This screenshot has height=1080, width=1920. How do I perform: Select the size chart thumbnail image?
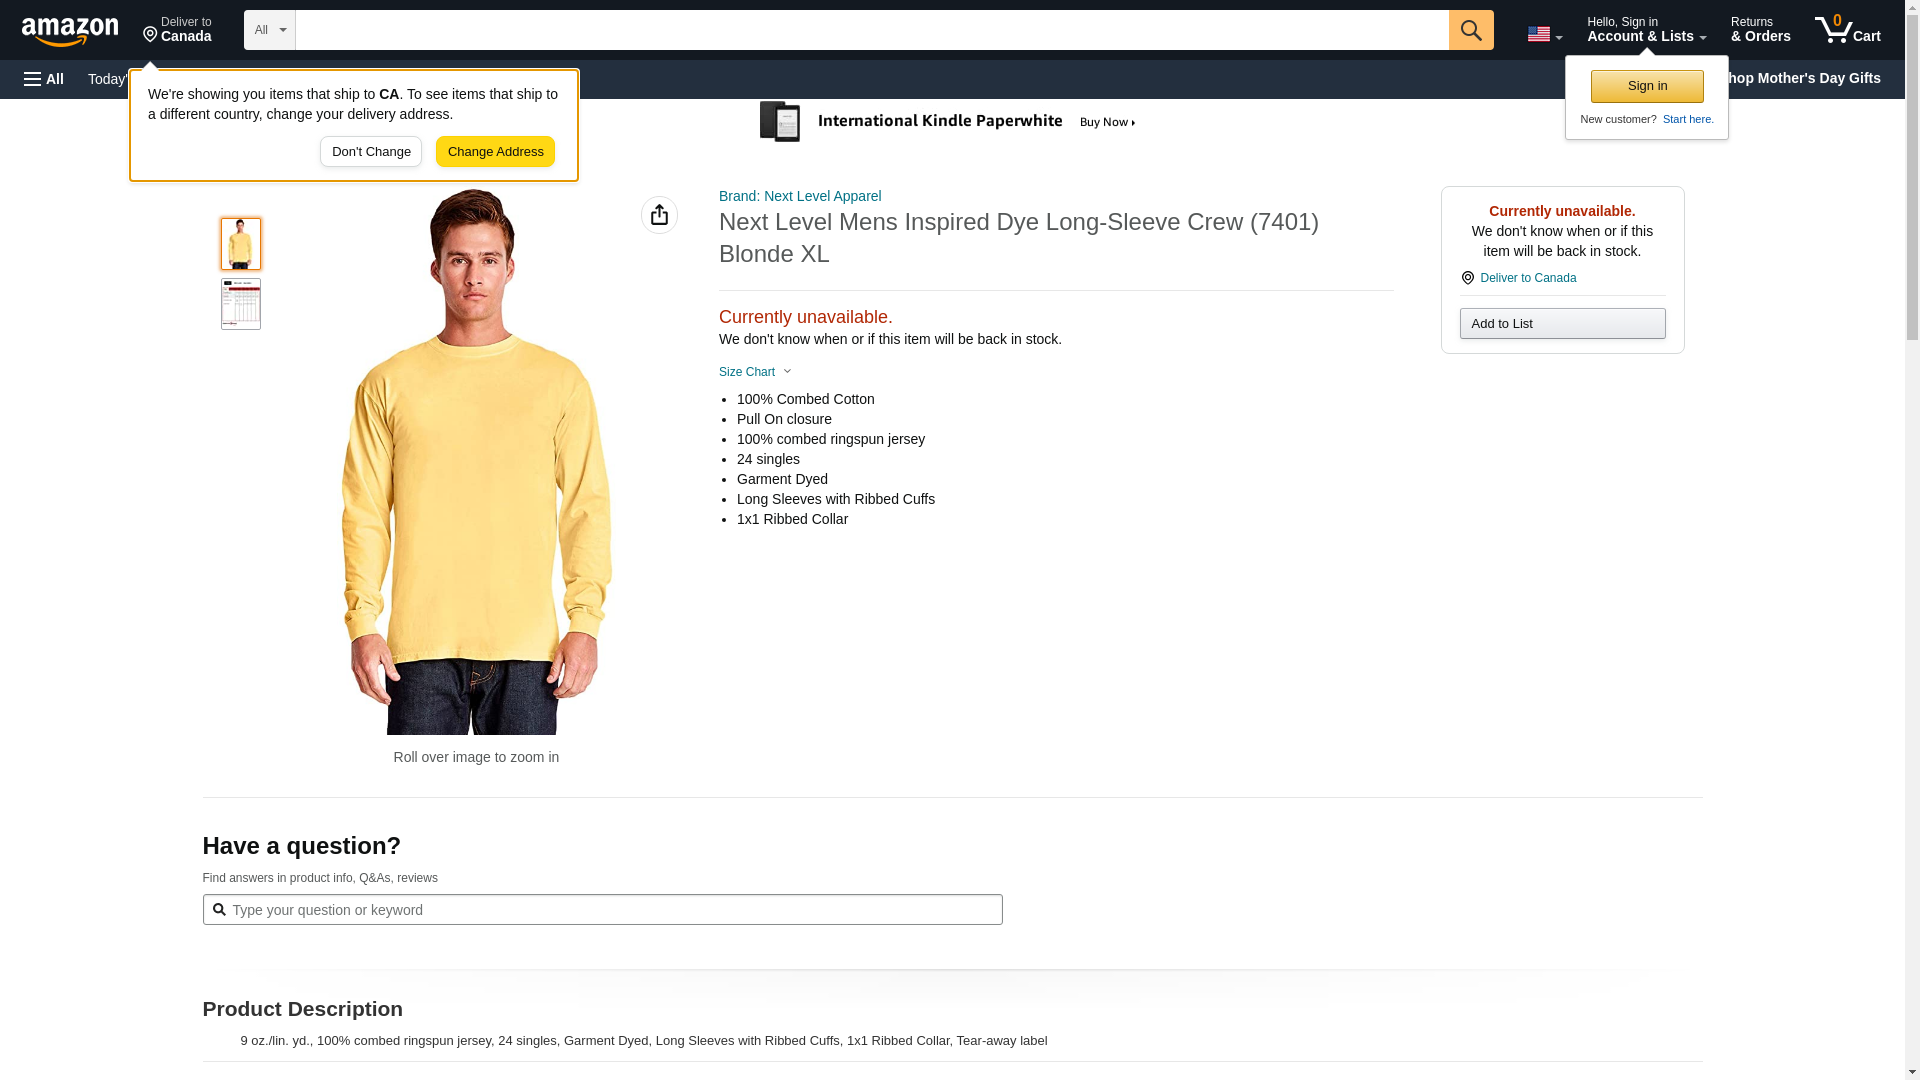tap(241, 304)
